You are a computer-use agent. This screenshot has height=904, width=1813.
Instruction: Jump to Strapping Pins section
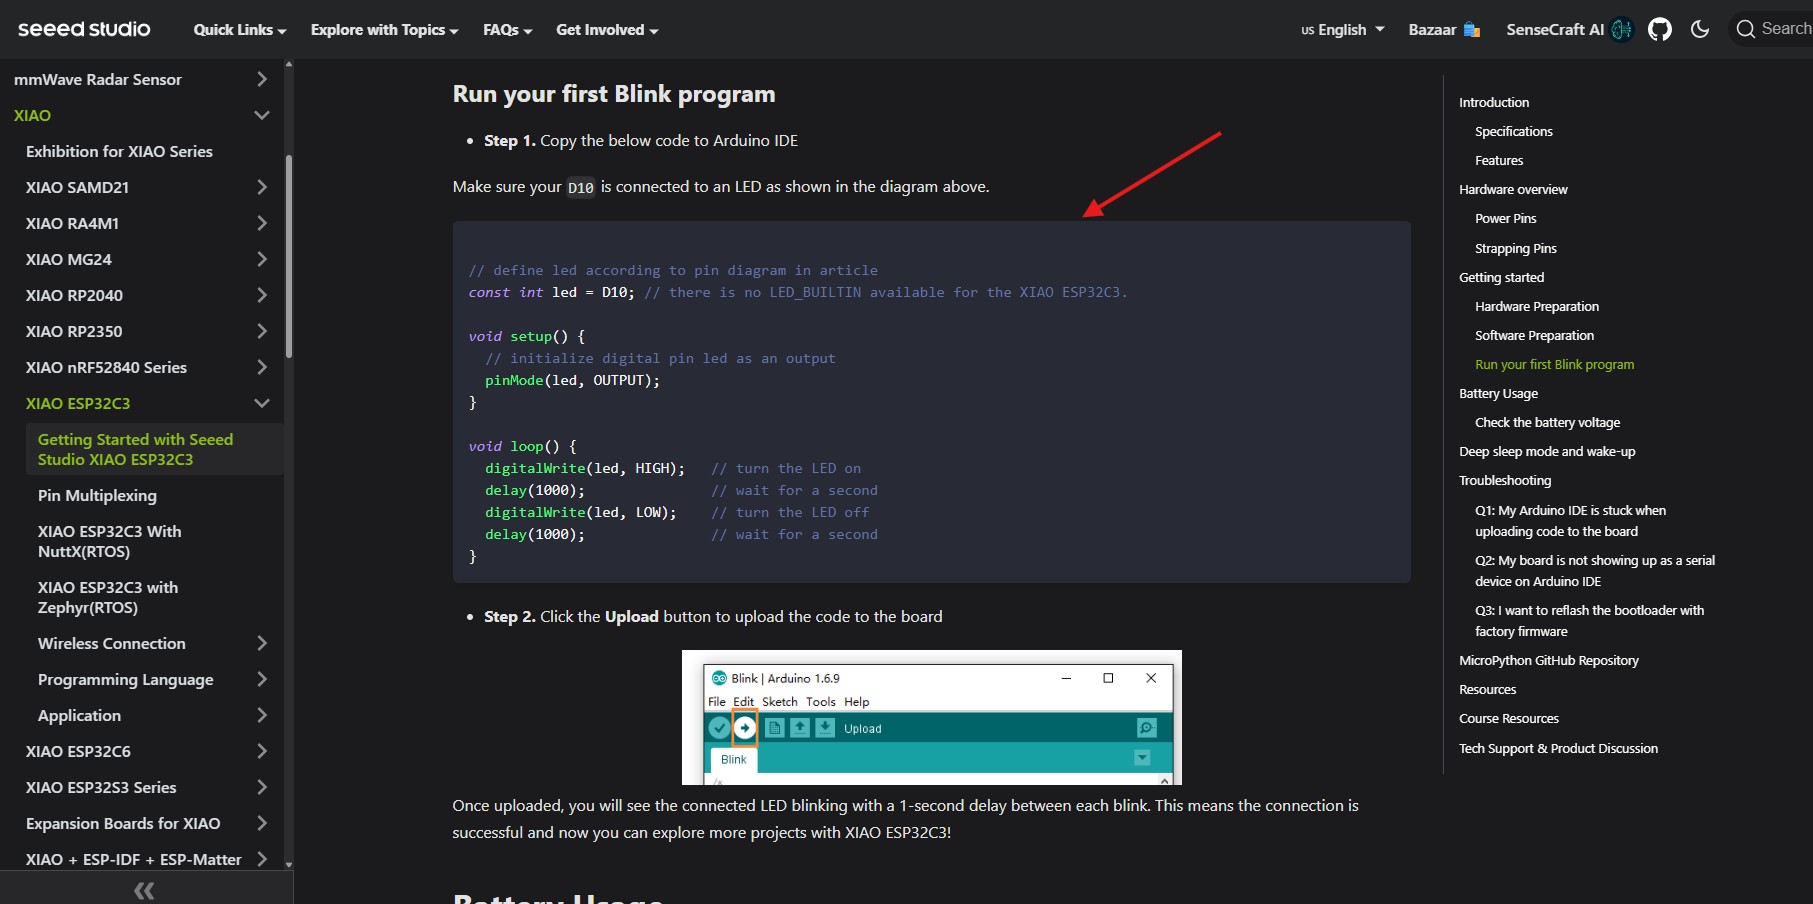(x=1516, y=248)
